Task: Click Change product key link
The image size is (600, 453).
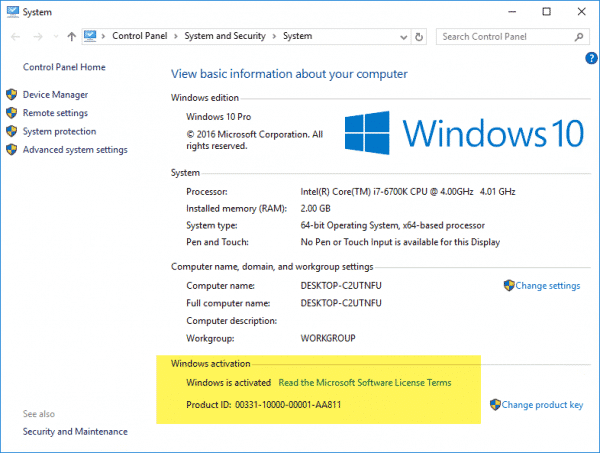Action: click(x=542, y=405)
